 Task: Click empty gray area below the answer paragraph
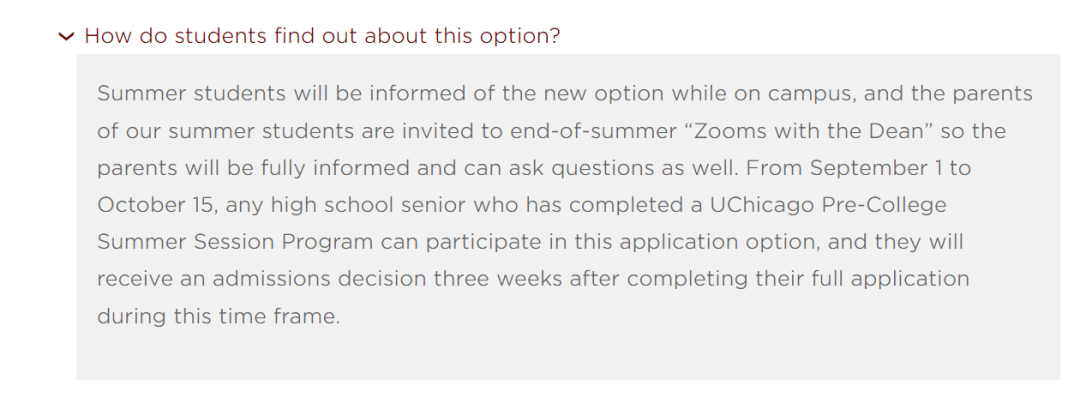point(568,354)
